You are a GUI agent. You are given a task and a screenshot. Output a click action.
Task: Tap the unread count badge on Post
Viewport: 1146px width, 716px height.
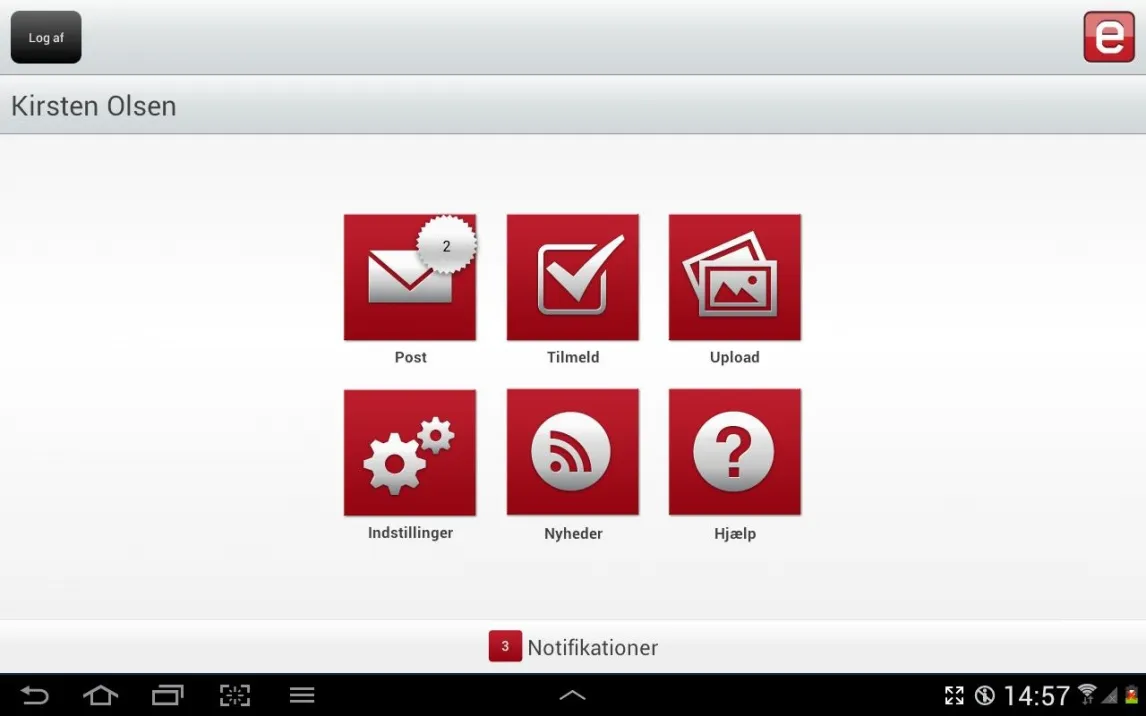[x=446, y=245]
